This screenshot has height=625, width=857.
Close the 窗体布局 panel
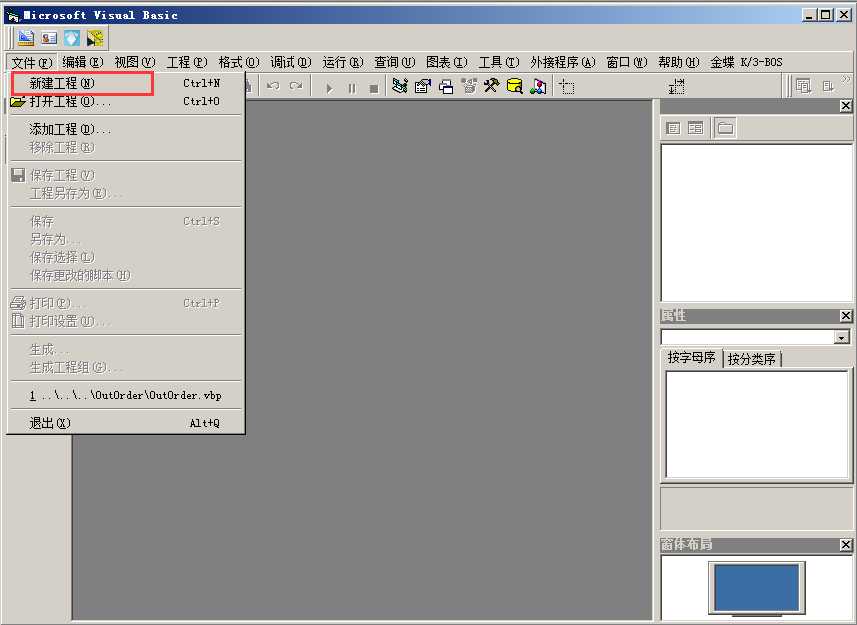click(846, 545)
